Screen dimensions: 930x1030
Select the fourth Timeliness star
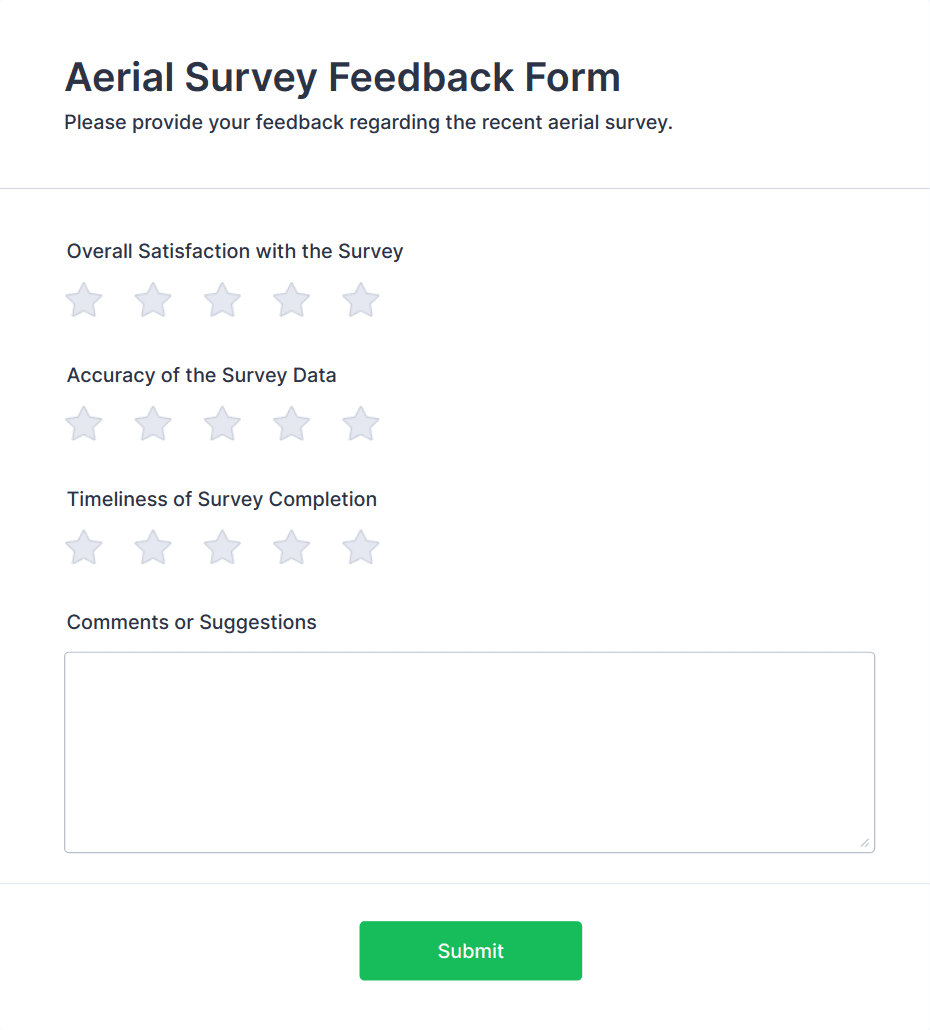coord(291,547)
